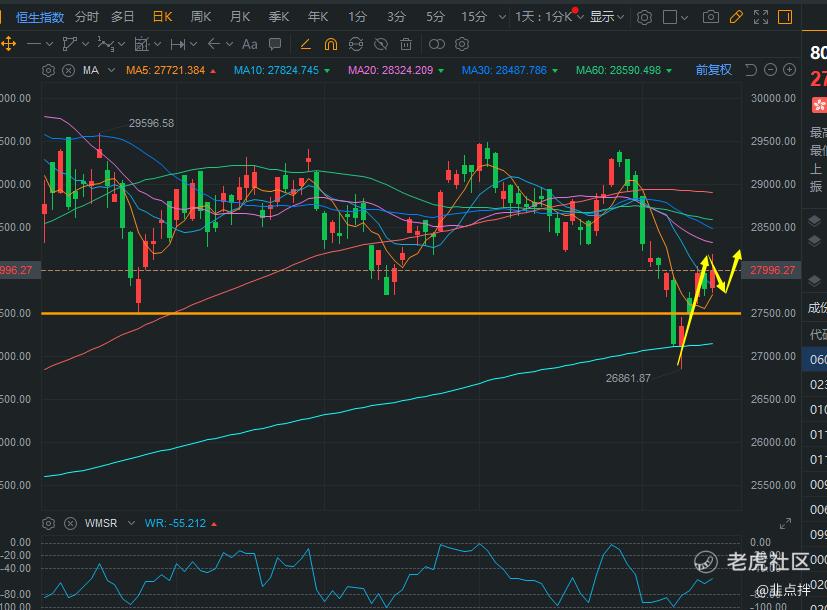This screenshot has height=610, width=827.
Task: Open MA indicator settings gear
Action: pos(48,70)
